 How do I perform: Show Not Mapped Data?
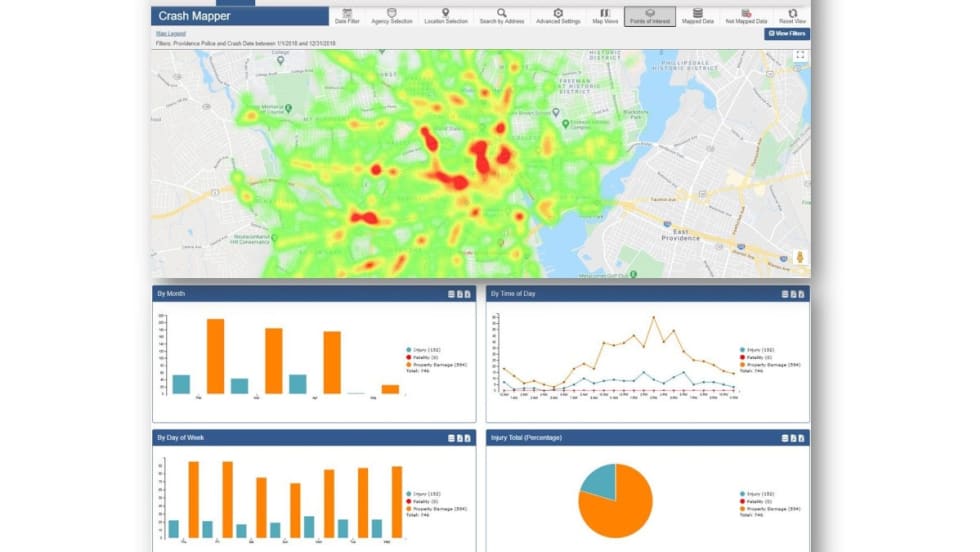[x=746, y=15]
